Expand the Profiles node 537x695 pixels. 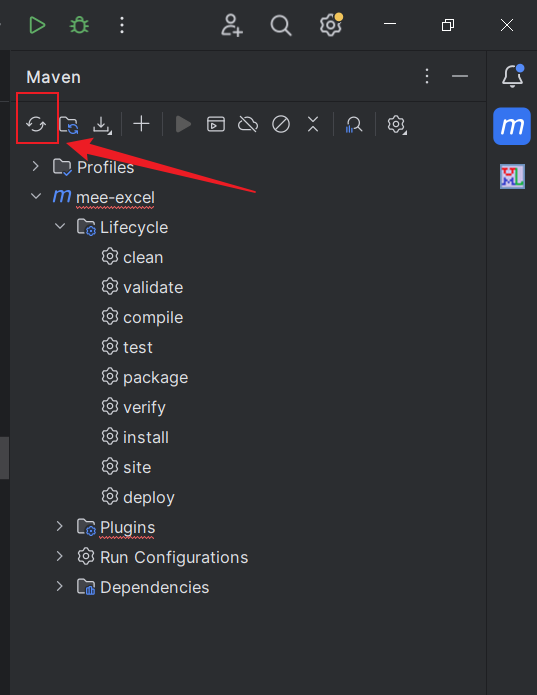(x=35, y=167)
